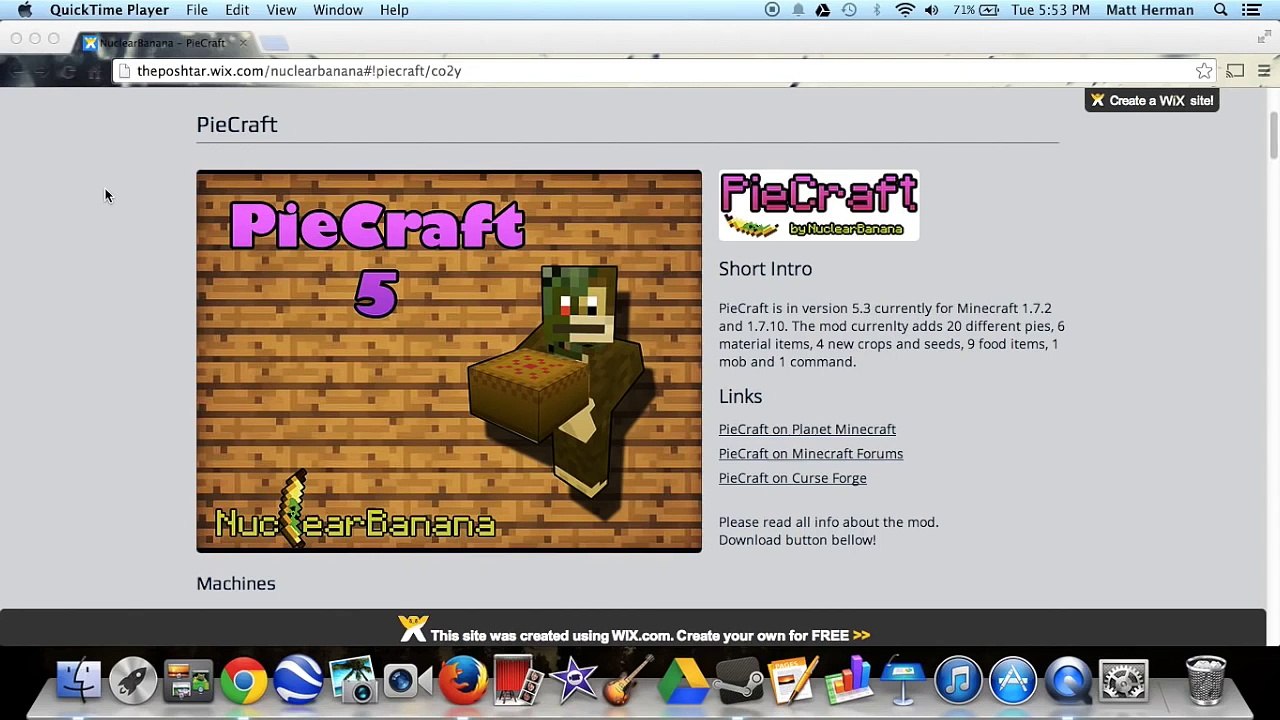Click the Time Machine menu bar icon

coord(849,10)
